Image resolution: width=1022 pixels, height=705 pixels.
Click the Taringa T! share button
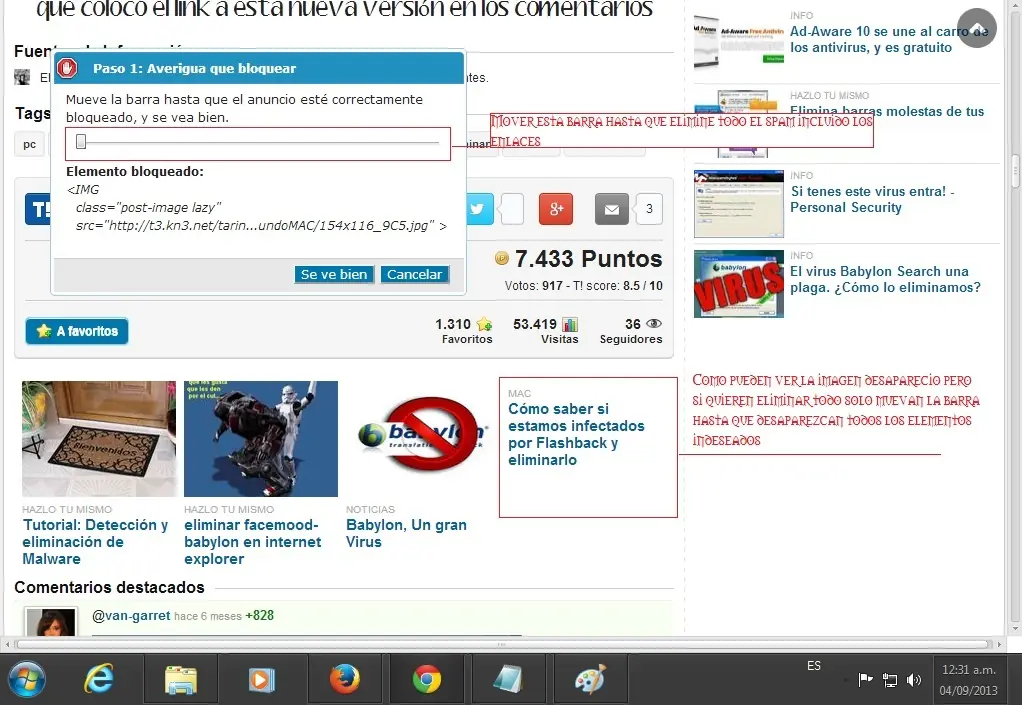(x=38, y=209)
